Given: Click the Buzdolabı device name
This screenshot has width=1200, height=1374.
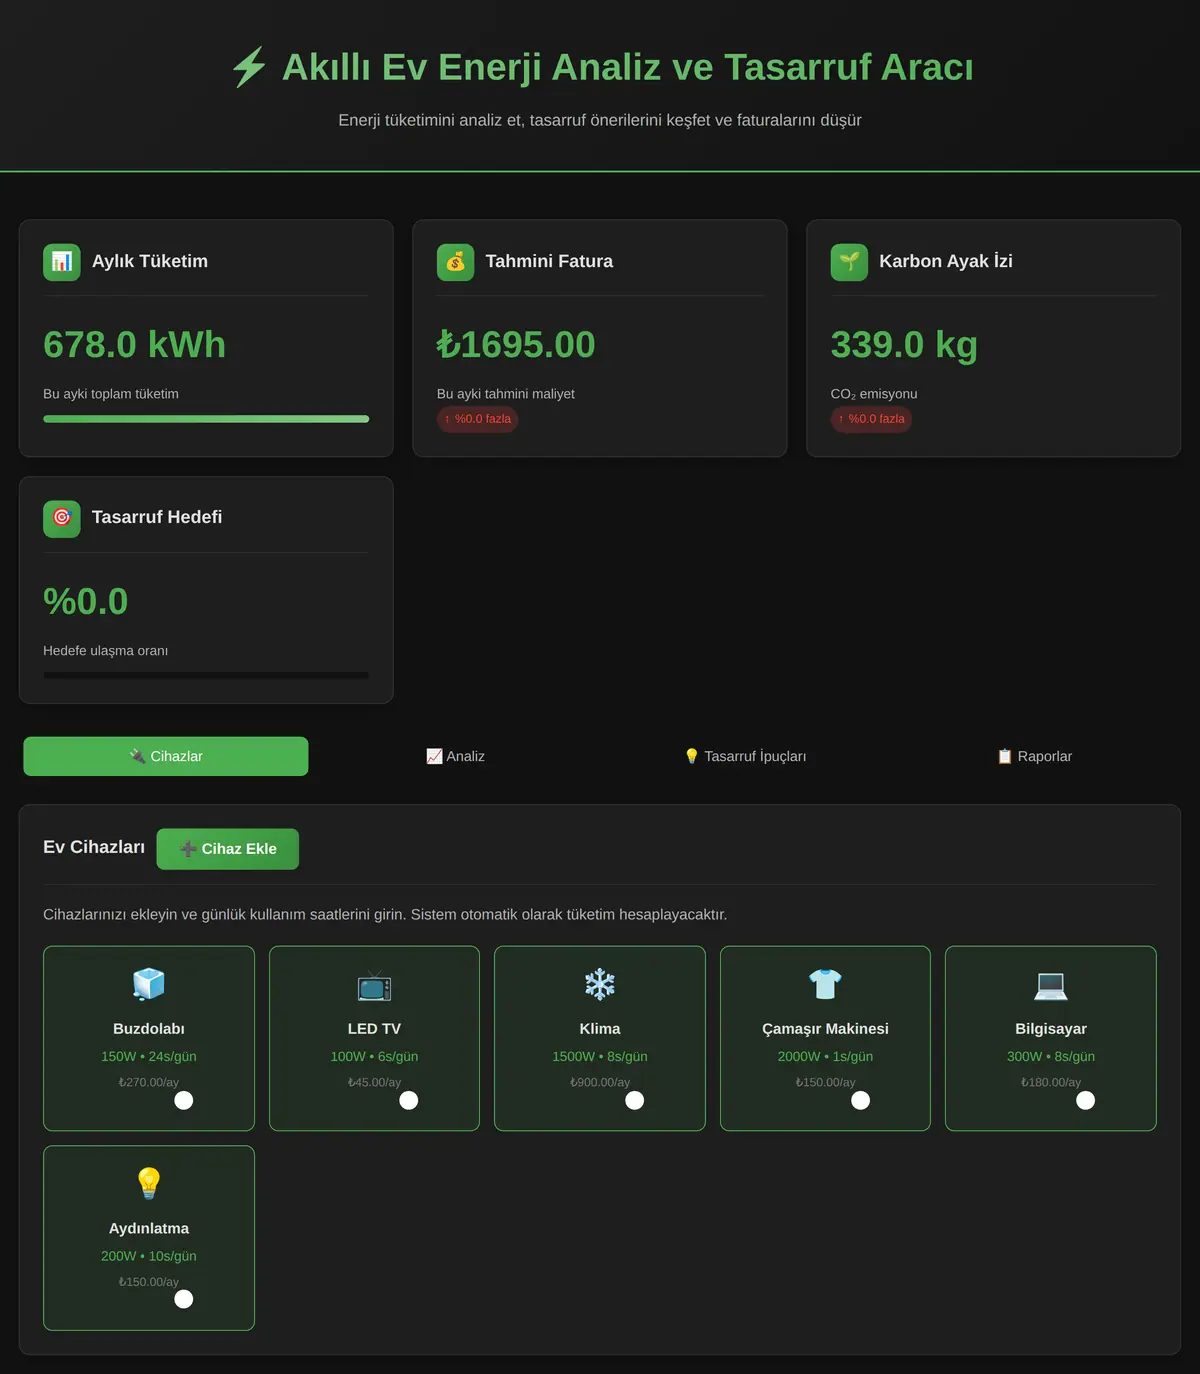Looking at the screenshot, I should tap(149, 1029).
